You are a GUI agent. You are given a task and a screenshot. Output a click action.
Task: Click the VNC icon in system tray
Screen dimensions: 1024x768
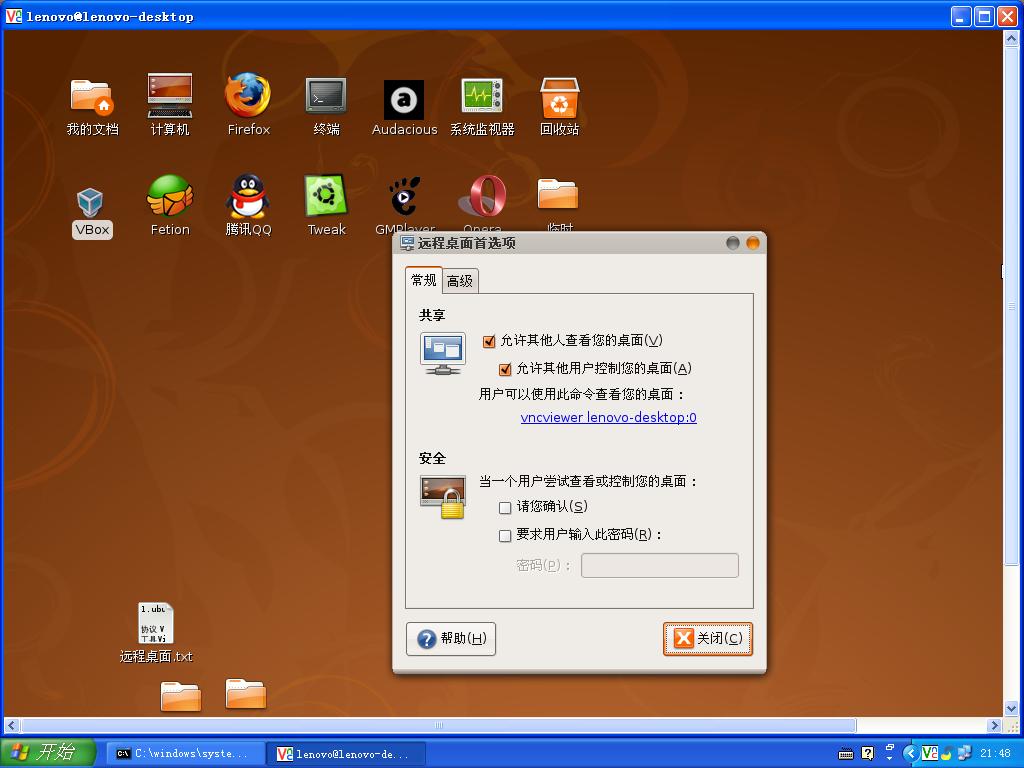pos(929,753)
